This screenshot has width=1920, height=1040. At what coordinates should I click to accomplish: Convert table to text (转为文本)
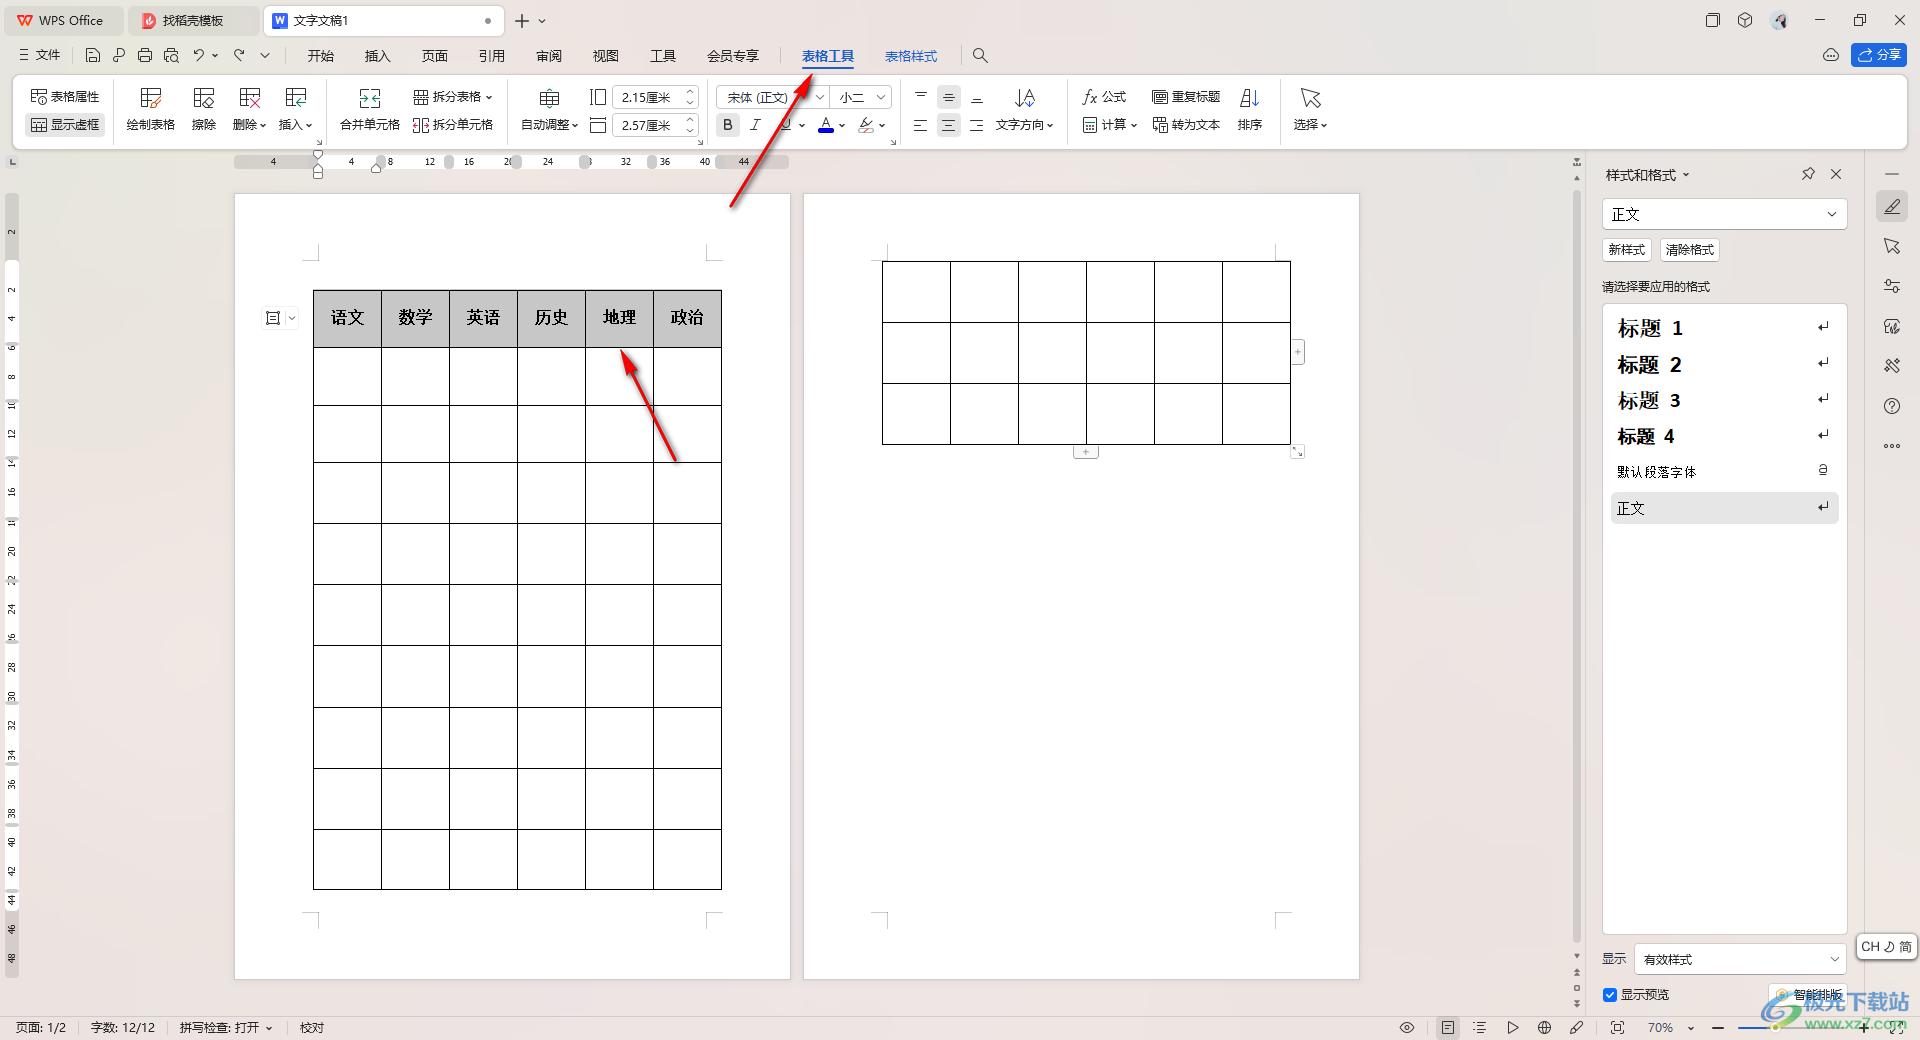pyautogui.click(x=1186, y=125)
